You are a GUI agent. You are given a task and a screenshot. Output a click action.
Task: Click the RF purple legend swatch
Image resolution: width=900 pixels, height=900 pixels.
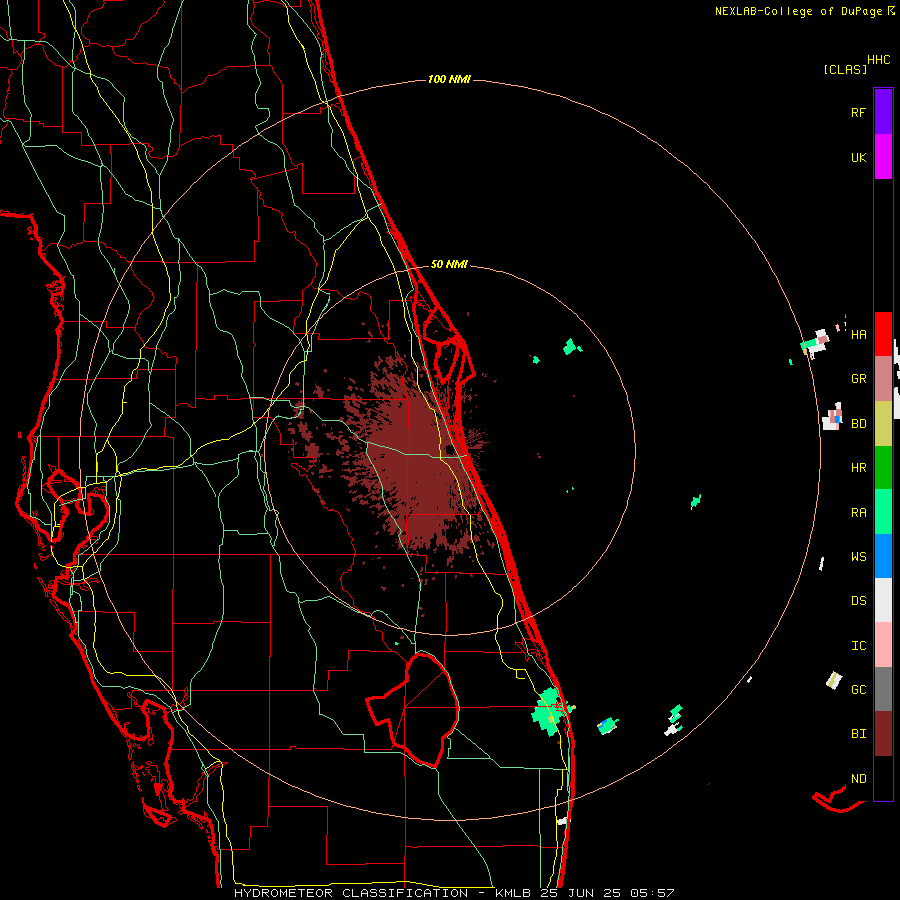[883, 111]
